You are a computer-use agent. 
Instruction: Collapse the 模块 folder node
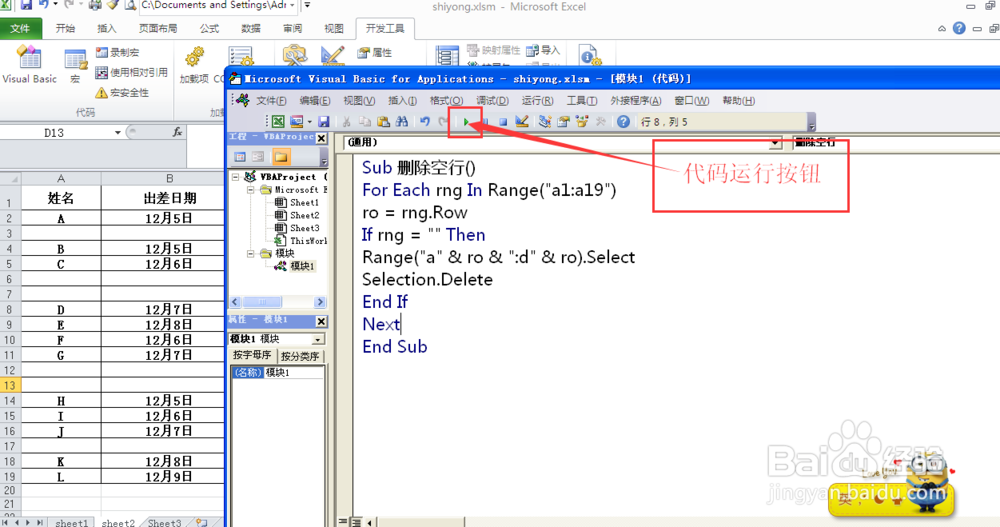[x=251, y=253]
